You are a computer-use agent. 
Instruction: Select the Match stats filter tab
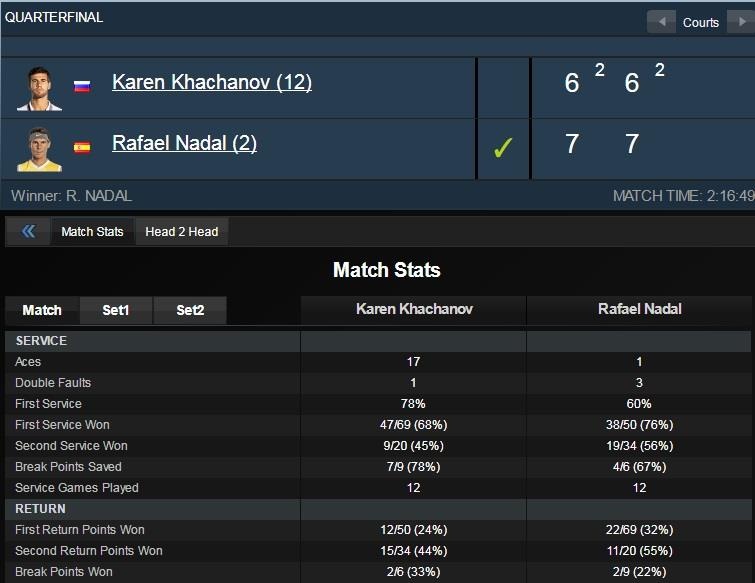tap(42, 310)
